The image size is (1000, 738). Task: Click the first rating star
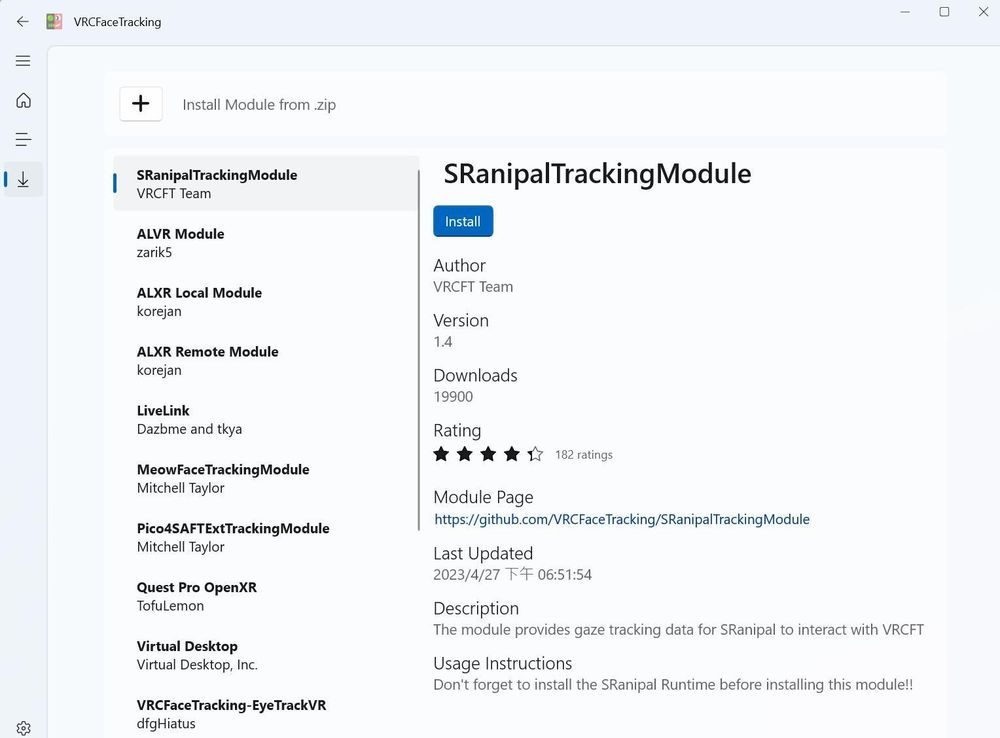click(x=441, y=454)
